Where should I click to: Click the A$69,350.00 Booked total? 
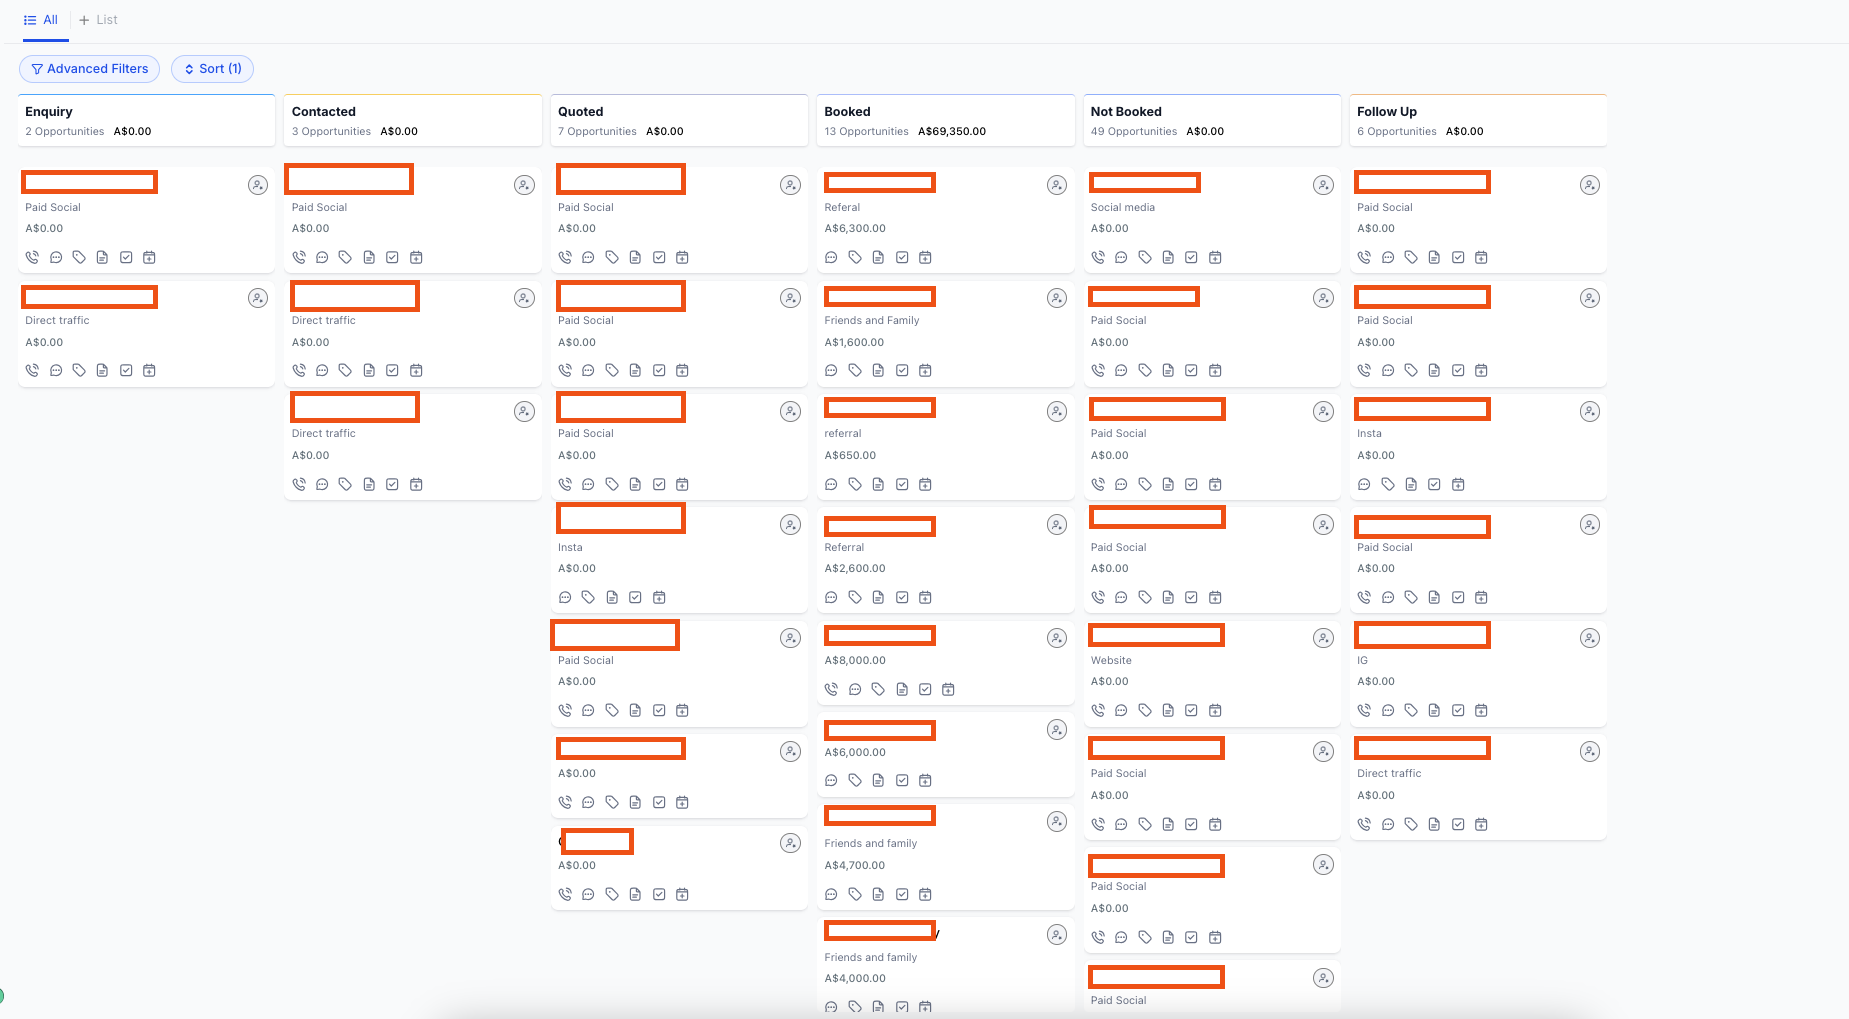[x=952, y=132]
